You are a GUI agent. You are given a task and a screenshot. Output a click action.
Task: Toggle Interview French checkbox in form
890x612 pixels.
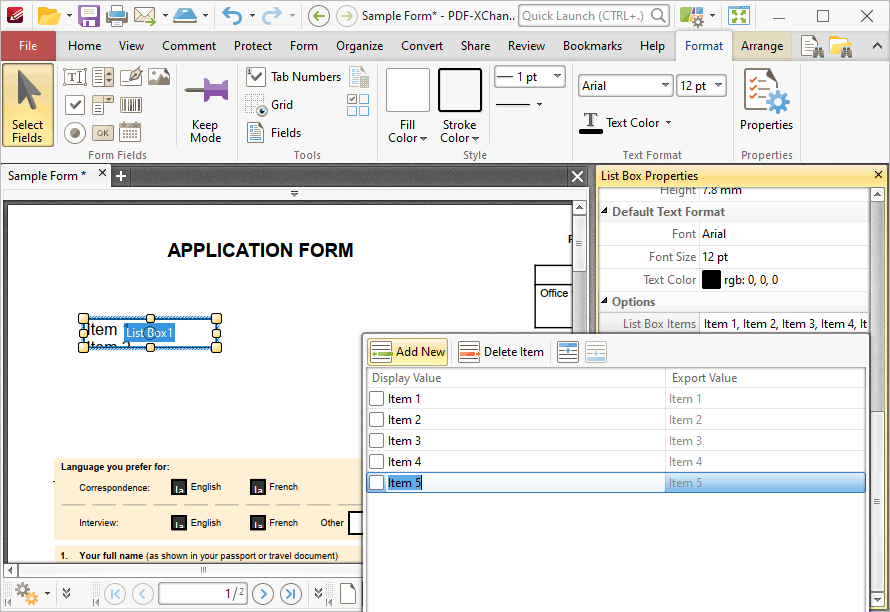click(x=258, y=523)
